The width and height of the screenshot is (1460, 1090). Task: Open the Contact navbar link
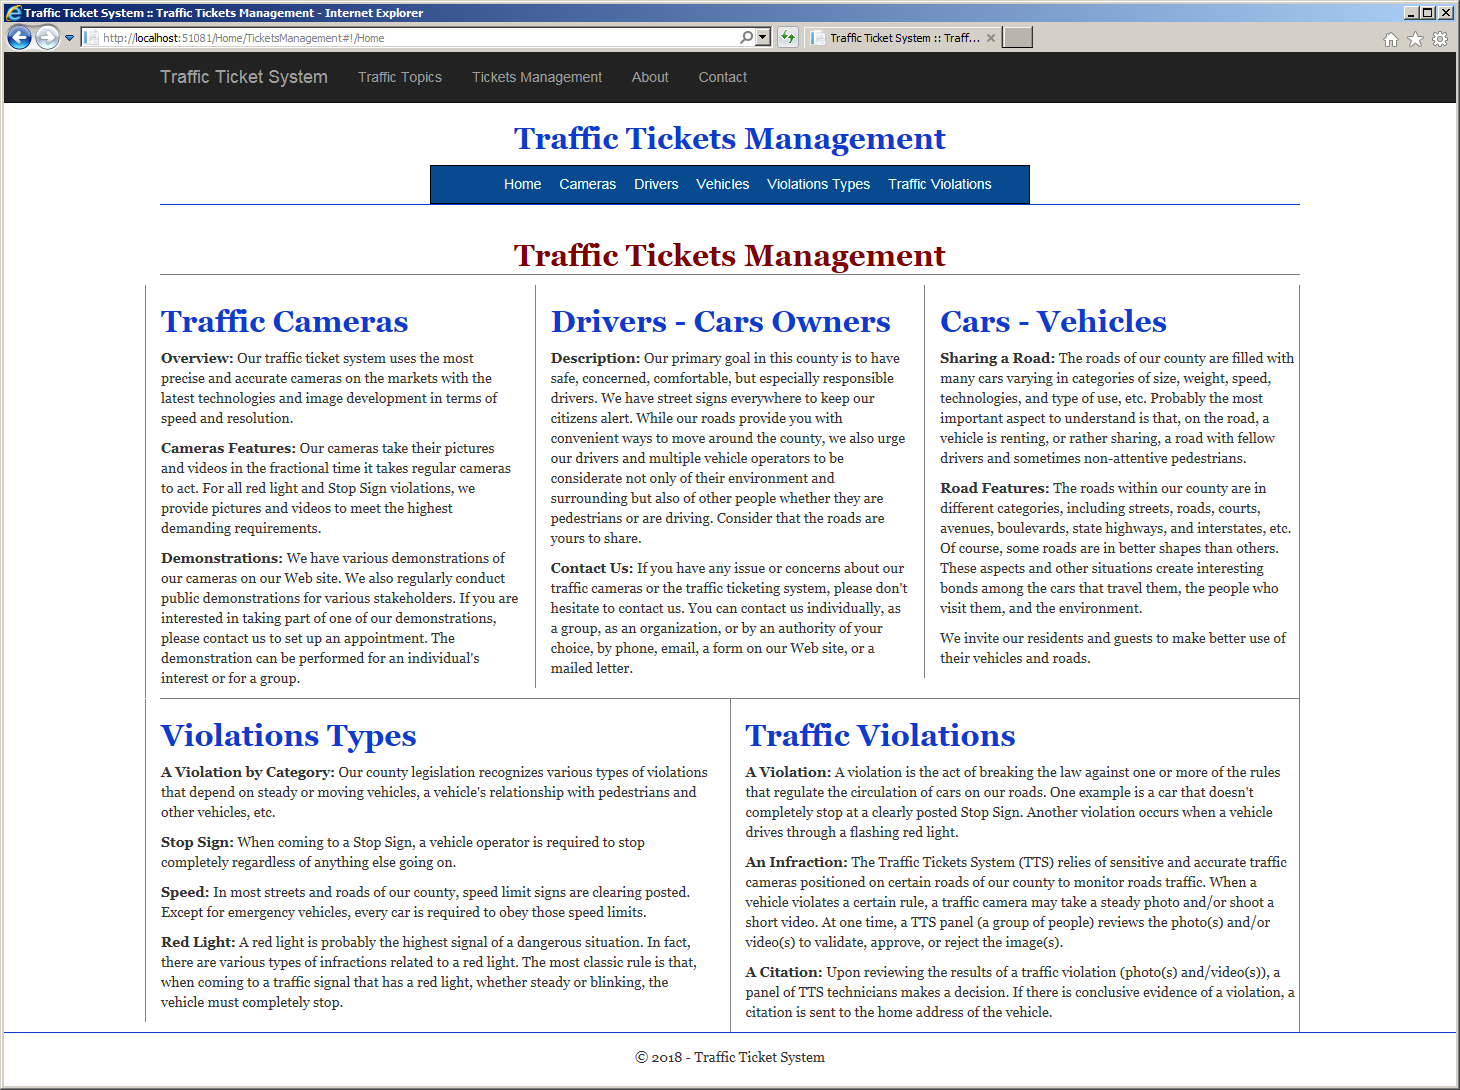pos(722,77)
